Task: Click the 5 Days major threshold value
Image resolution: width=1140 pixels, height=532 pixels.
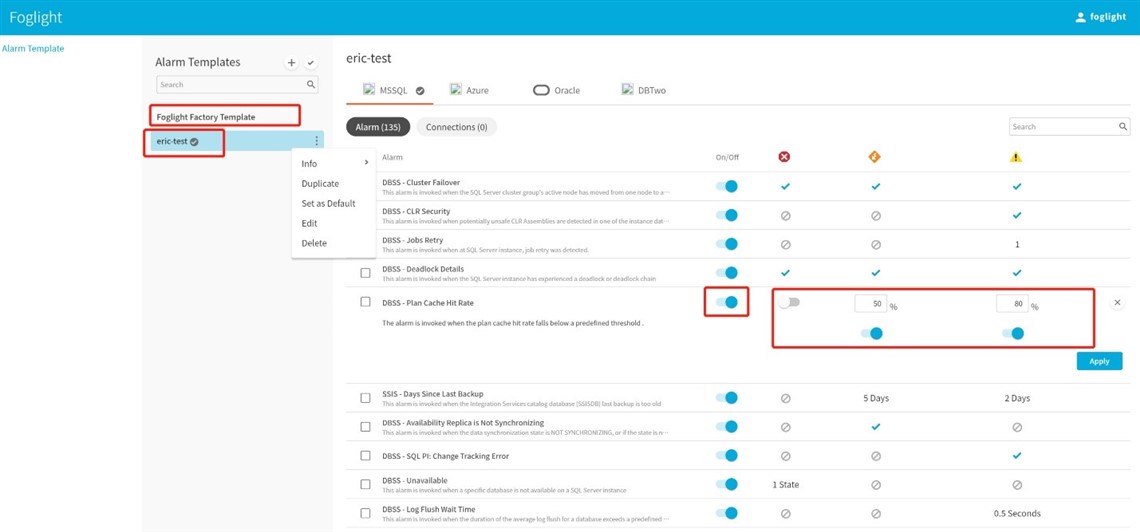Action: (875, 398)
